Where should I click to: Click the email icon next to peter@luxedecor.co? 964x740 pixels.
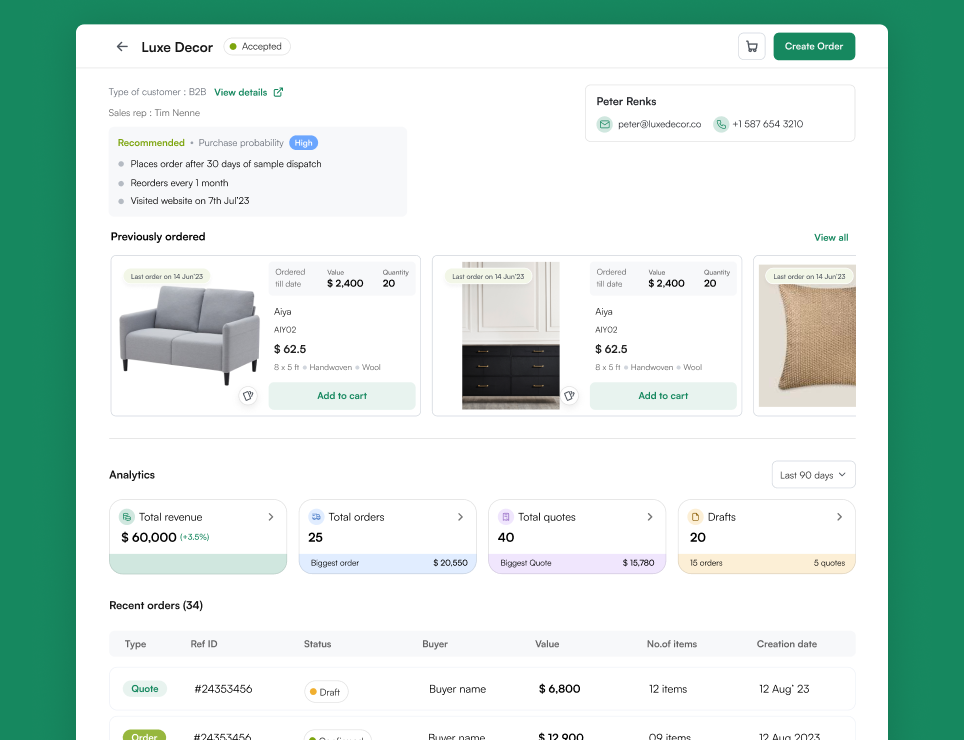pos(604,124)
